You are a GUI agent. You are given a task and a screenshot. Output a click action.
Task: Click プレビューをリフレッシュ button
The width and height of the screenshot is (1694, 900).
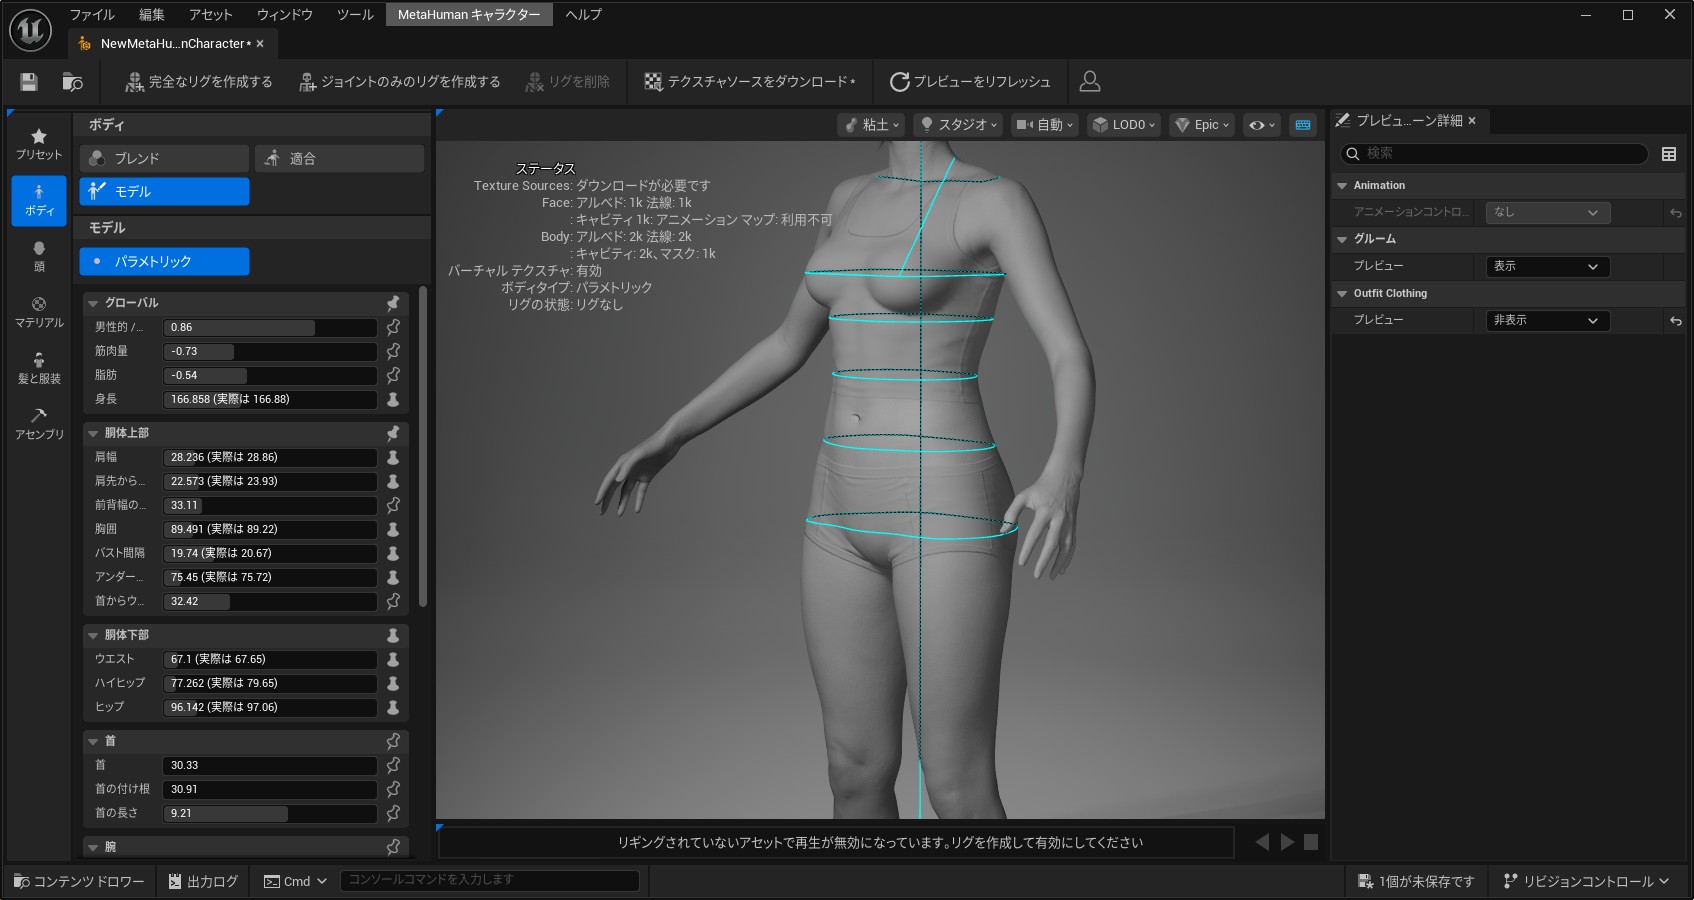click(x=970, y=82)
